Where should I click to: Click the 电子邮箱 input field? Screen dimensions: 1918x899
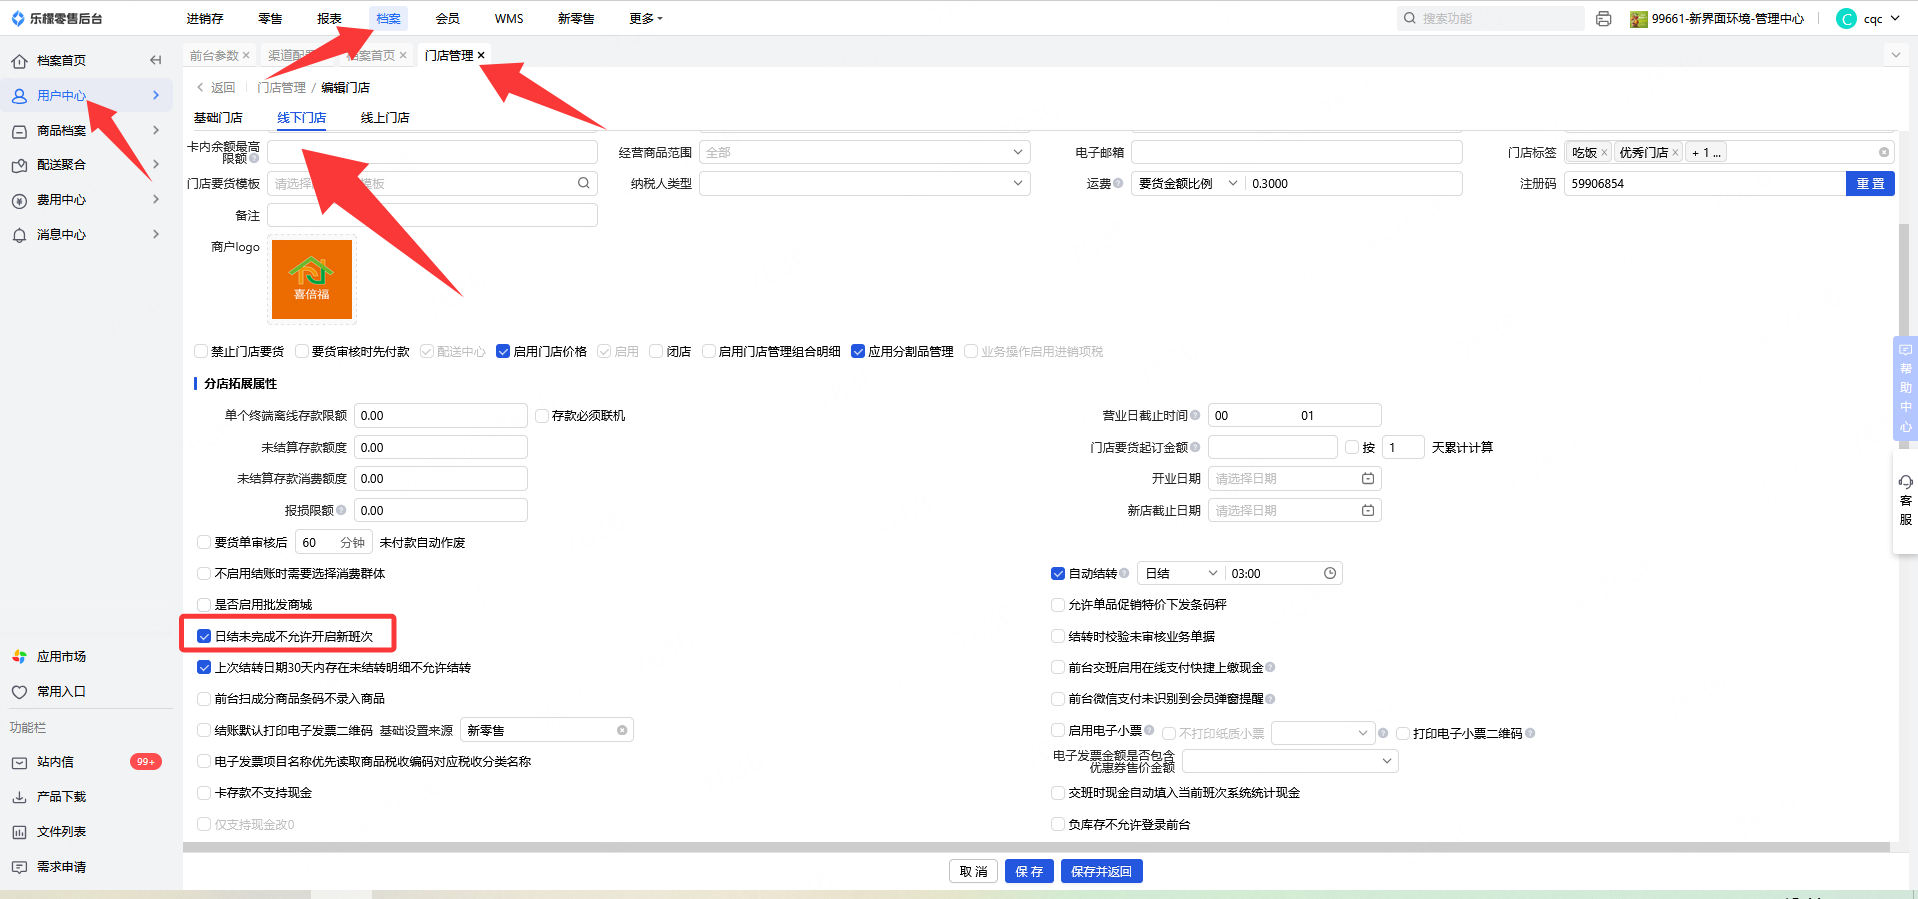1296,153
